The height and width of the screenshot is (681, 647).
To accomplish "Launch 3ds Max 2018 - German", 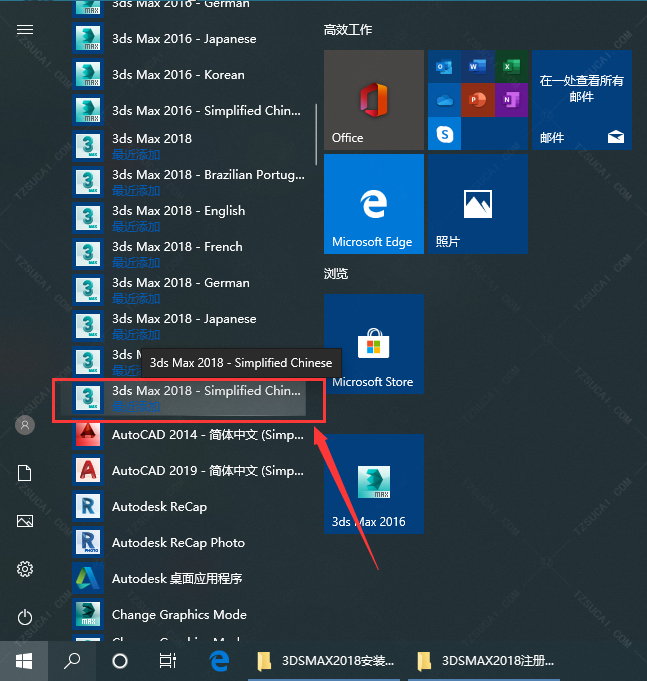I will 189,291.
